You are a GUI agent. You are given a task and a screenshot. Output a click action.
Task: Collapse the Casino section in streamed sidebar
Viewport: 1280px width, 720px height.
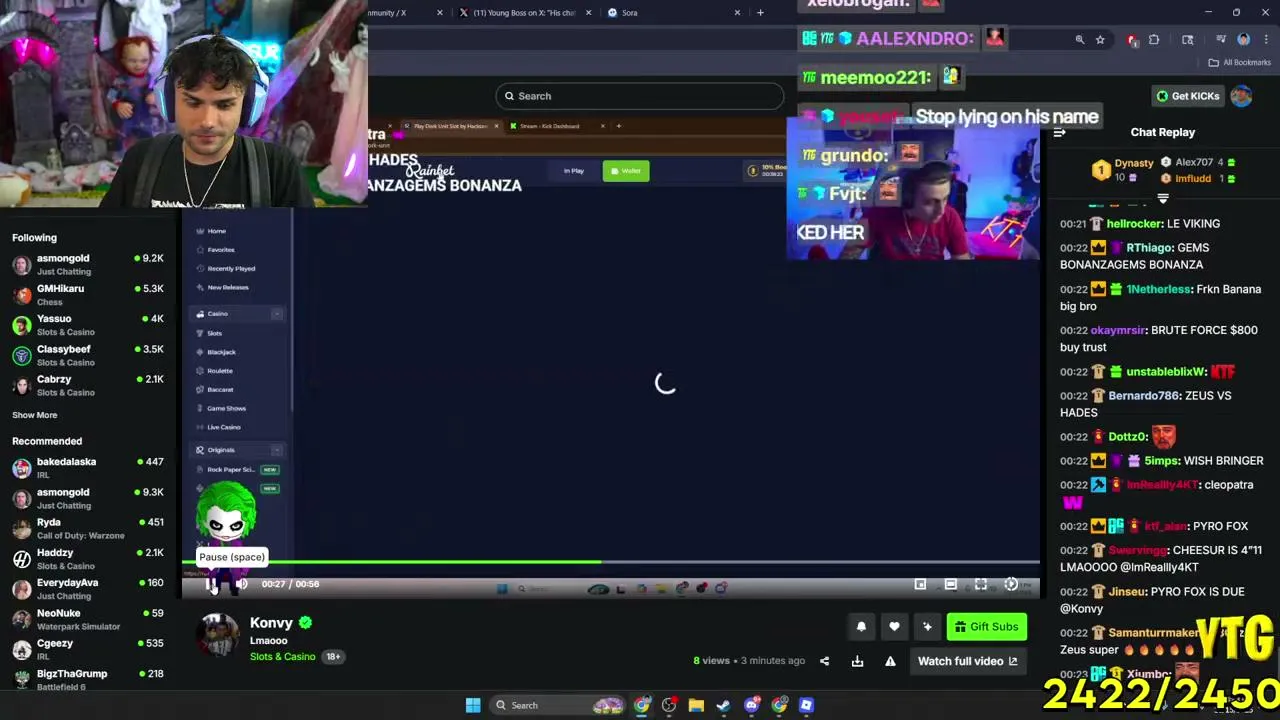pyautogui.click(x=276, y=314)
